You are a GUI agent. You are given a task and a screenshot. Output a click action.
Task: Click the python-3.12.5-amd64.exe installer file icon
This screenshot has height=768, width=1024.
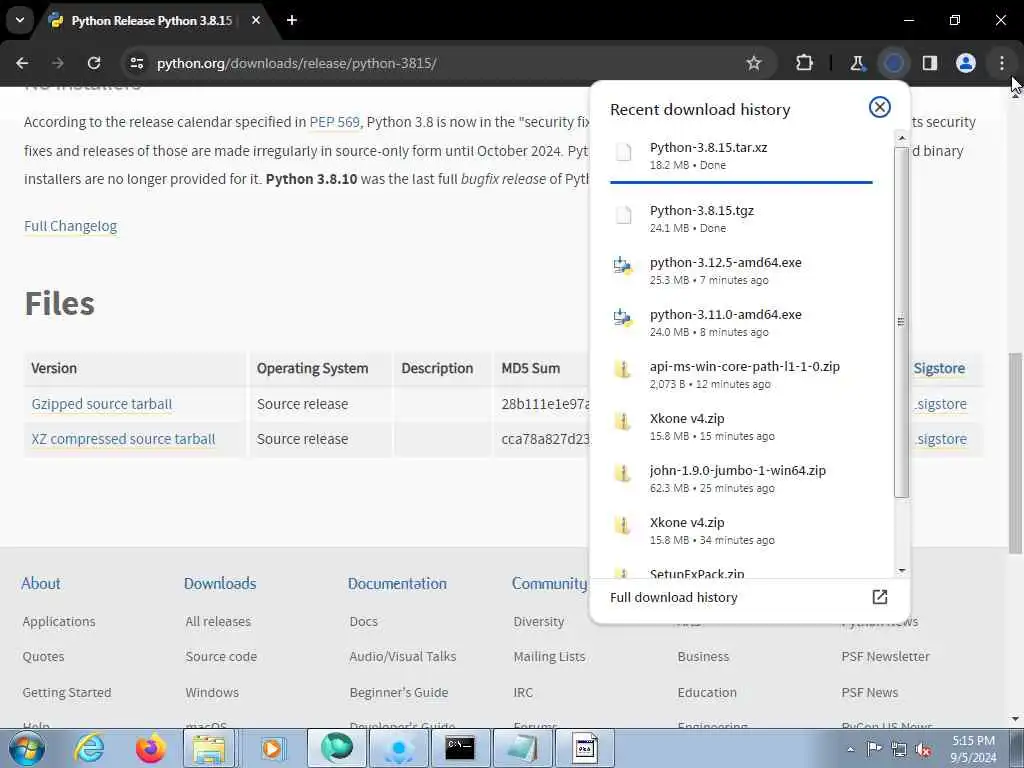(x=623, y=266)
